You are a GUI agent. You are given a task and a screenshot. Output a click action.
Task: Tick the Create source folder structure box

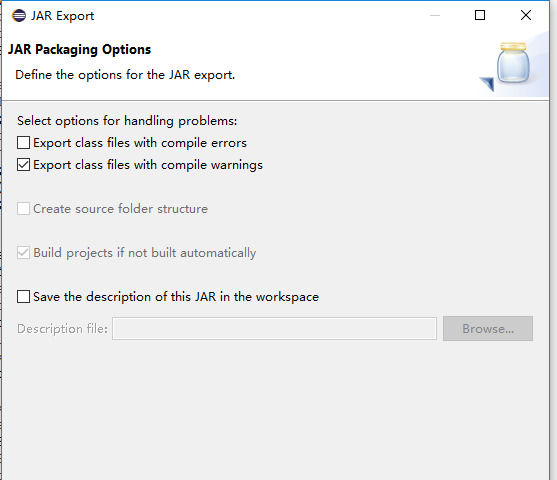23,209
